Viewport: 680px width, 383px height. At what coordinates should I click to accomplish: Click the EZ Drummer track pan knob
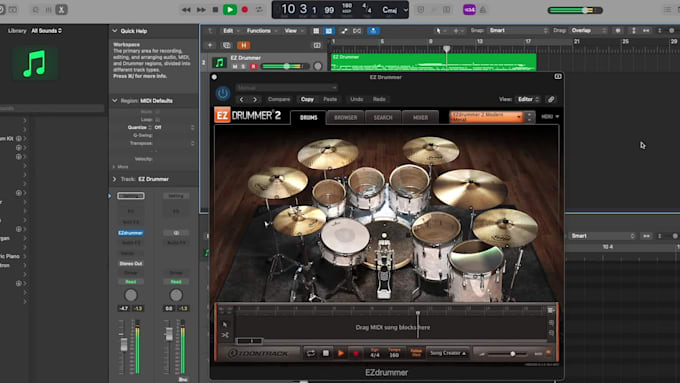pyautogui.click(x=318, y=66)
